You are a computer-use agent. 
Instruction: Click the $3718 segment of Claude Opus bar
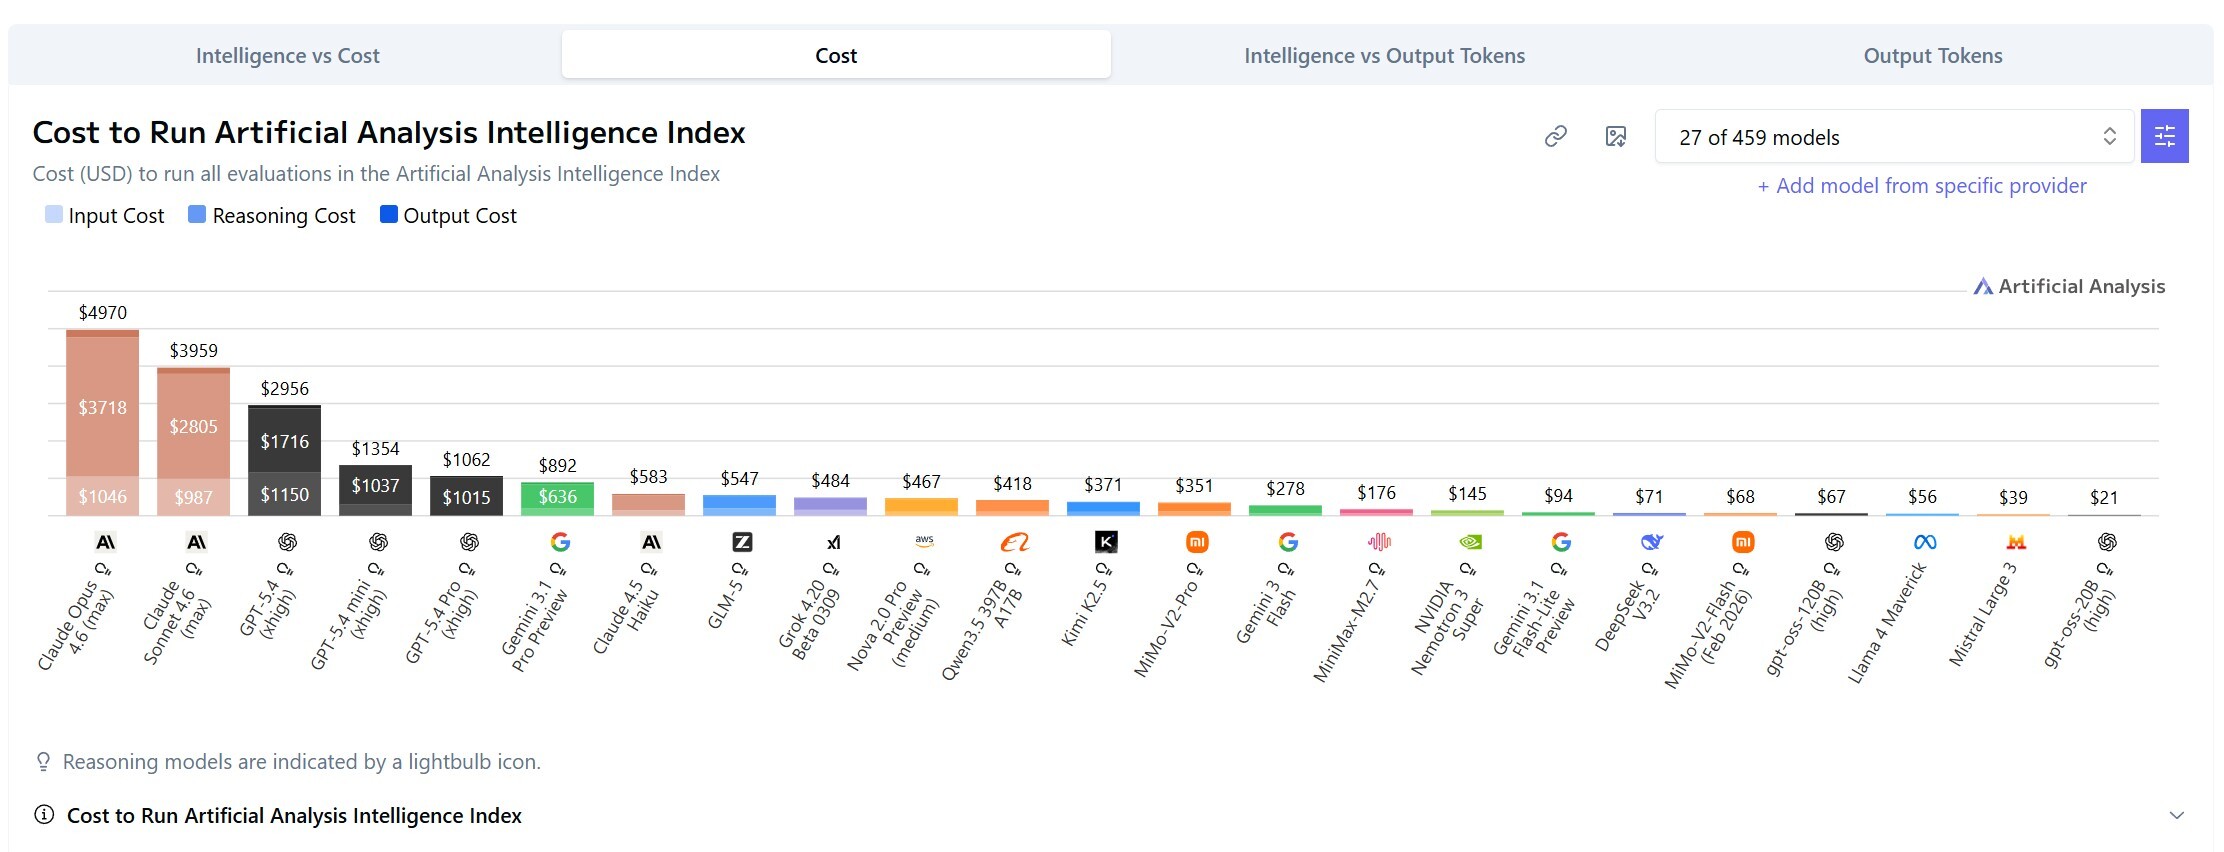(103, 407)
